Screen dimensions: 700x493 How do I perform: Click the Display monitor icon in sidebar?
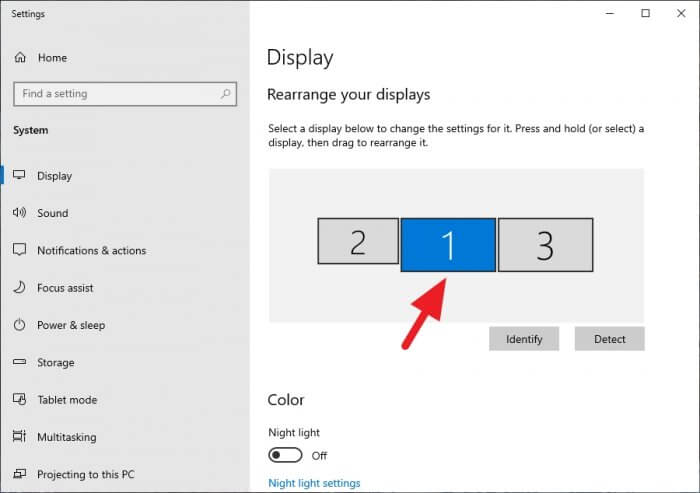(x=19, y=175)
